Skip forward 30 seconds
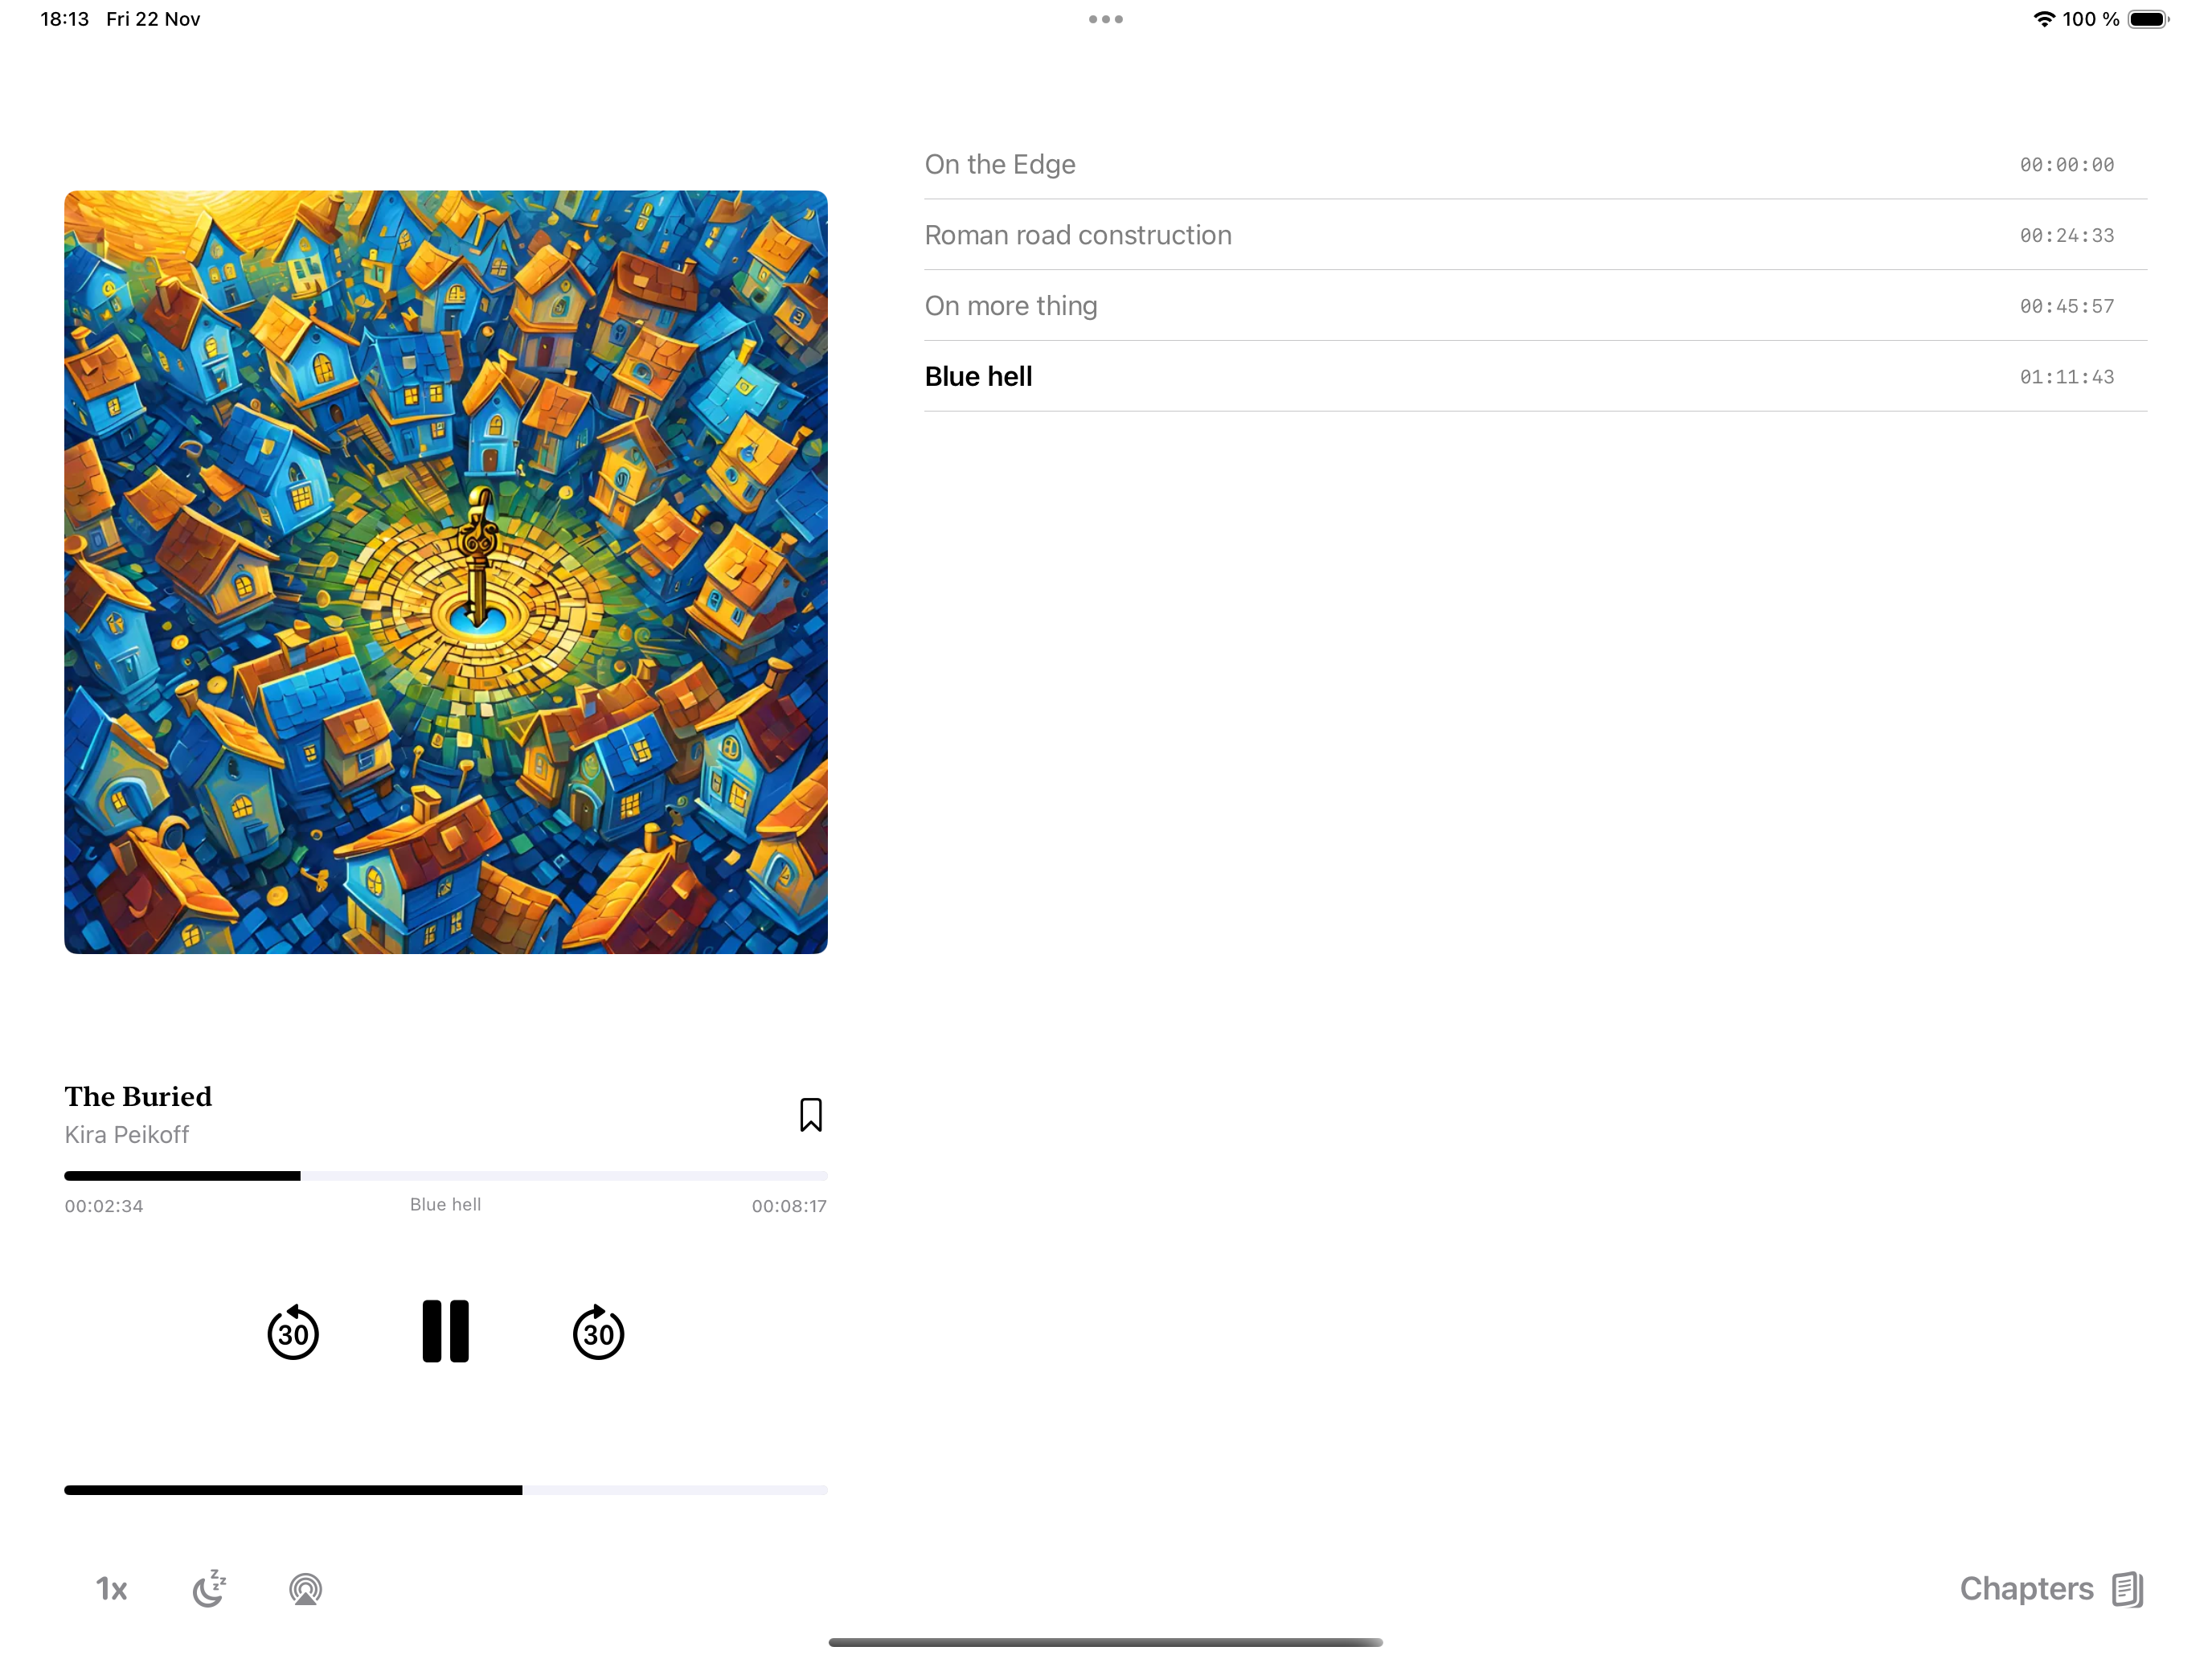Screen dimensions: 2212x1659 (x=598, y=1332)
